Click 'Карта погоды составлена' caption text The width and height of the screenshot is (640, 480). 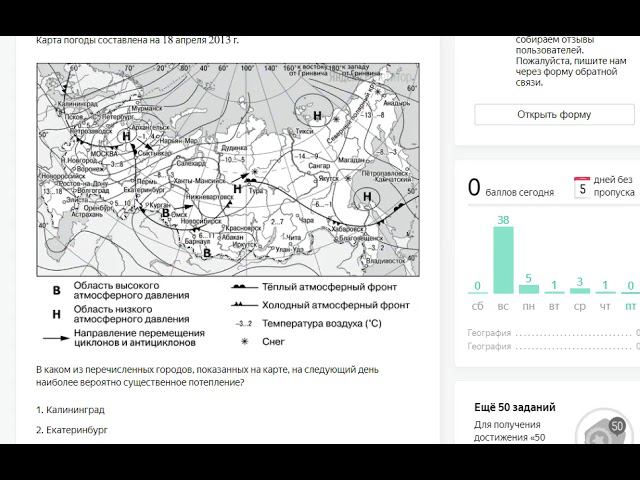[x=137, y=40]
